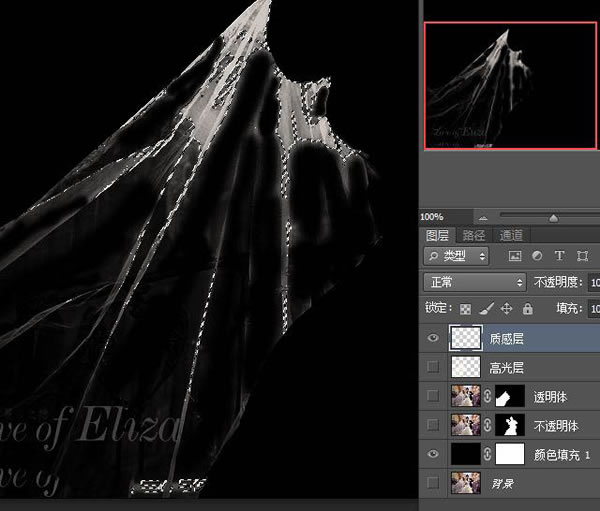Switch to the 图层 tab
This screenshot has height=511, width=600.
click(x=437, y=235)
